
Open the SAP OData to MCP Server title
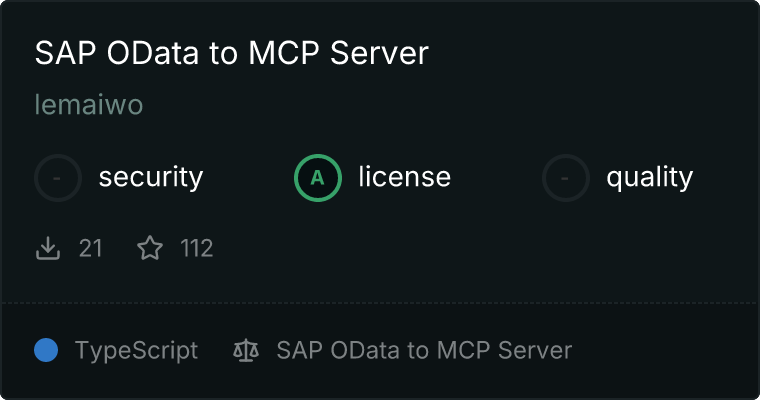tap(231, 53)
